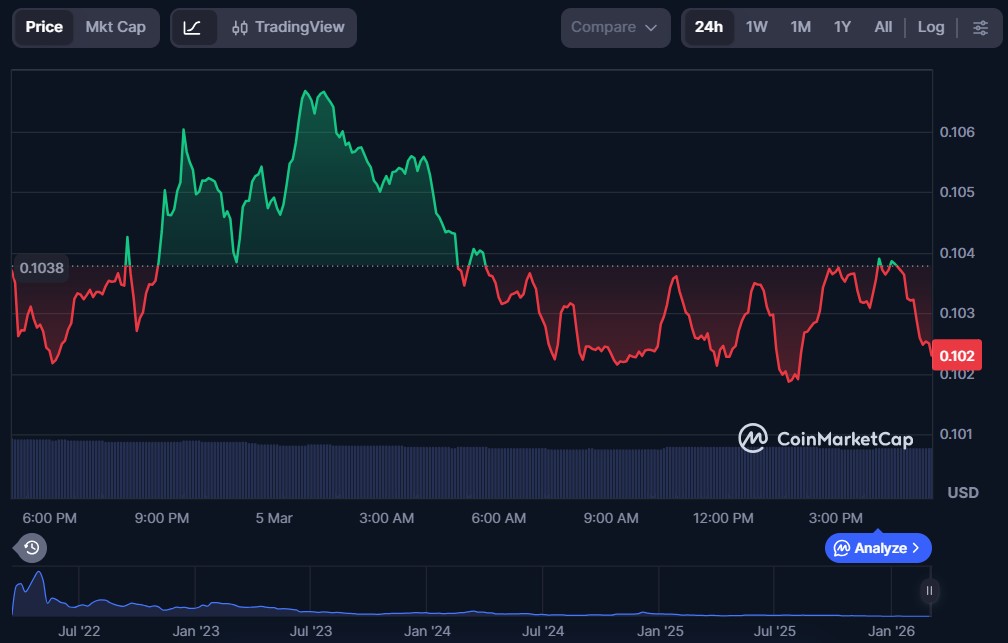Click the 0.1038 opening price label
The image size is (1008, 643).
pos(41,268)
